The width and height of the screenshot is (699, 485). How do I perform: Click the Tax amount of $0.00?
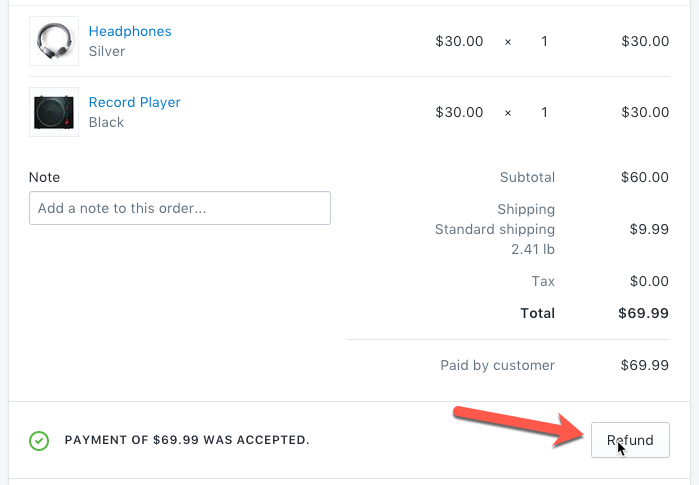point(649,281)
